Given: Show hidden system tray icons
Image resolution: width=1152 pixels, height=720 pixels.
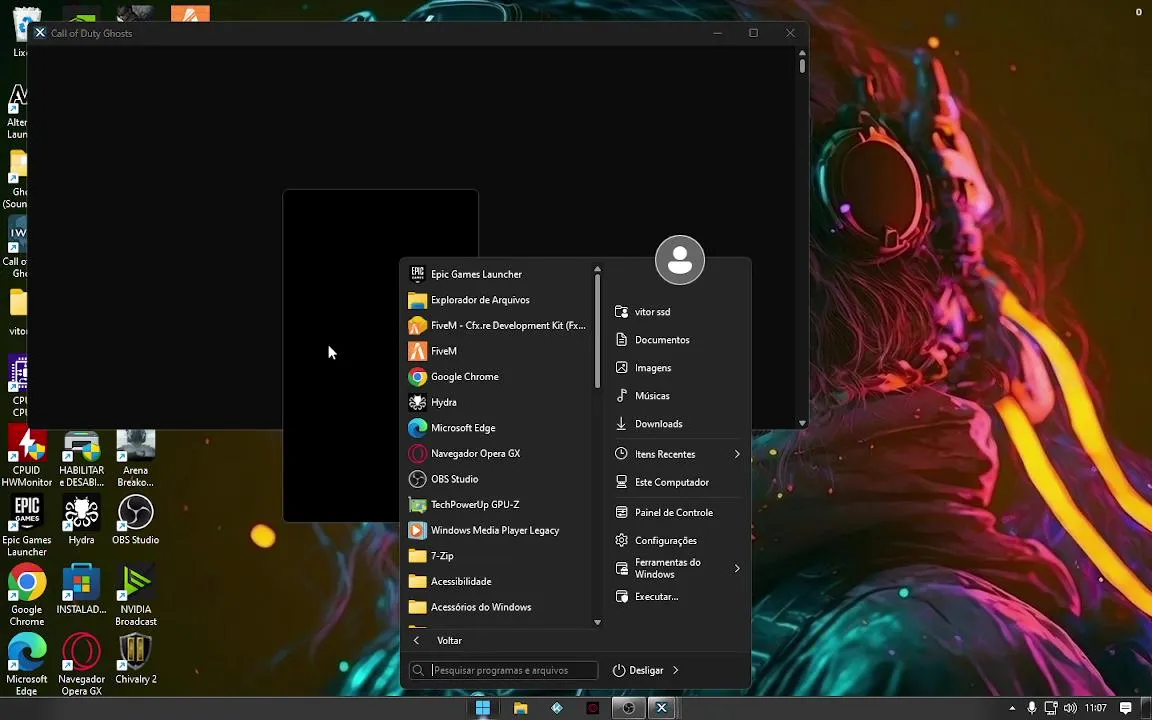Looking at the screenshot, I should pyautogui.click(x=1012, y=708).
